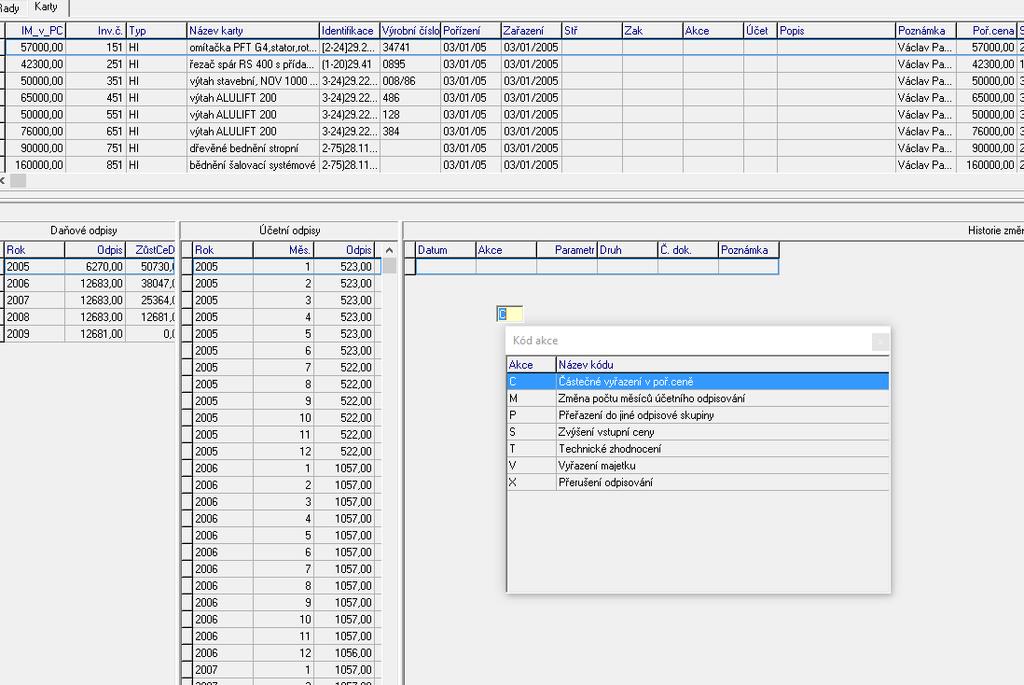Image resolution: width=1024 pixels, height=685 pixels.
Task: Click Účetní odpisy scrollbar up arrow
Action: [x=389, y=250]
